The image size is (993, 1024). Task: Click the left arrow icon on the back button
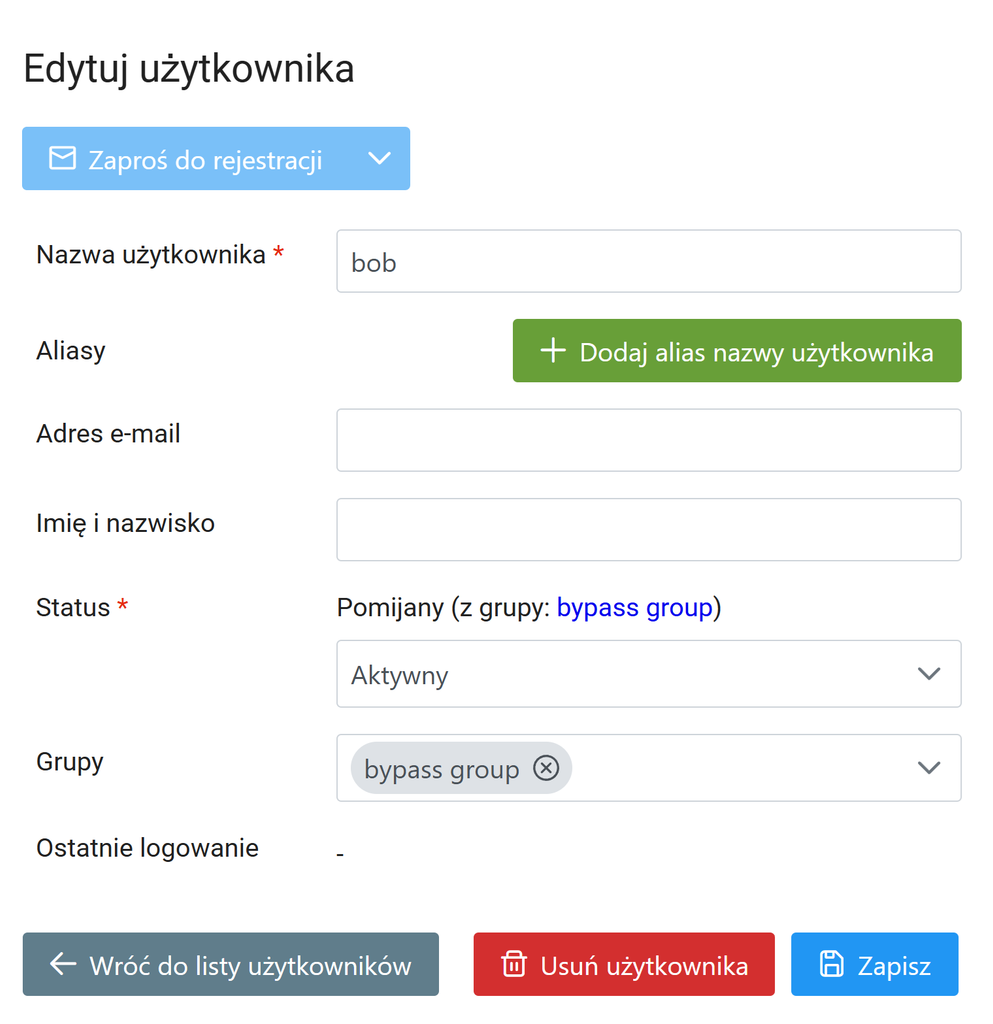(x=63, y=964)
